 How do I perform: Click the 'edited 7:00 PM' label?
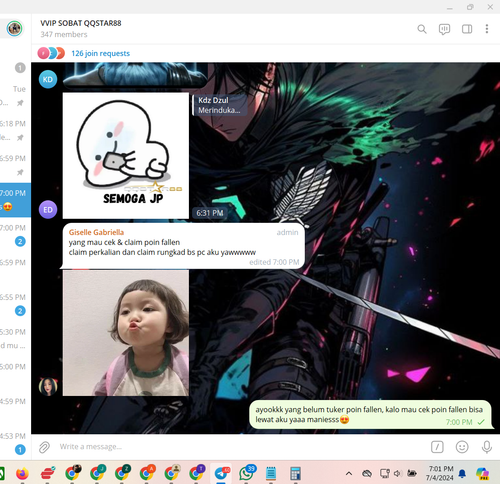[x=274, y=262]
